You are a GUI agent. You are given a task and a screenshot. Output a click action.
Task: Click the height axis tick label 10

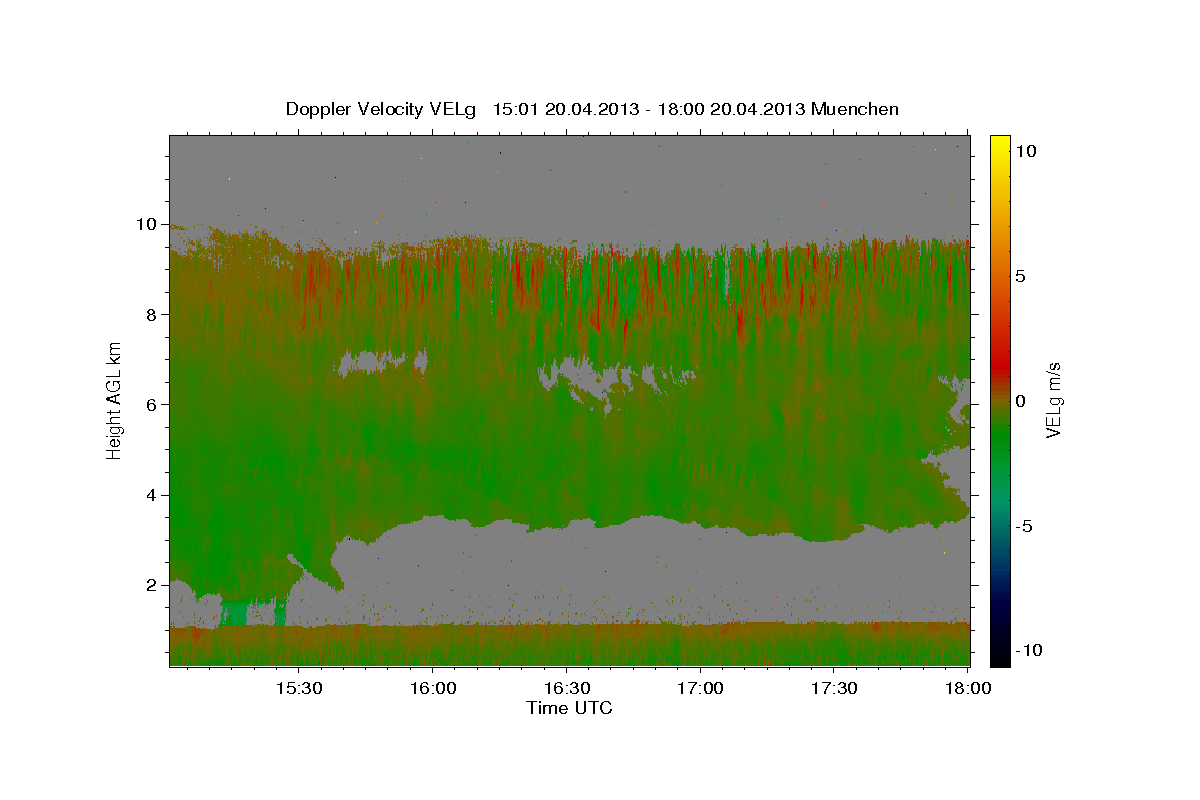tap(148, 225)
